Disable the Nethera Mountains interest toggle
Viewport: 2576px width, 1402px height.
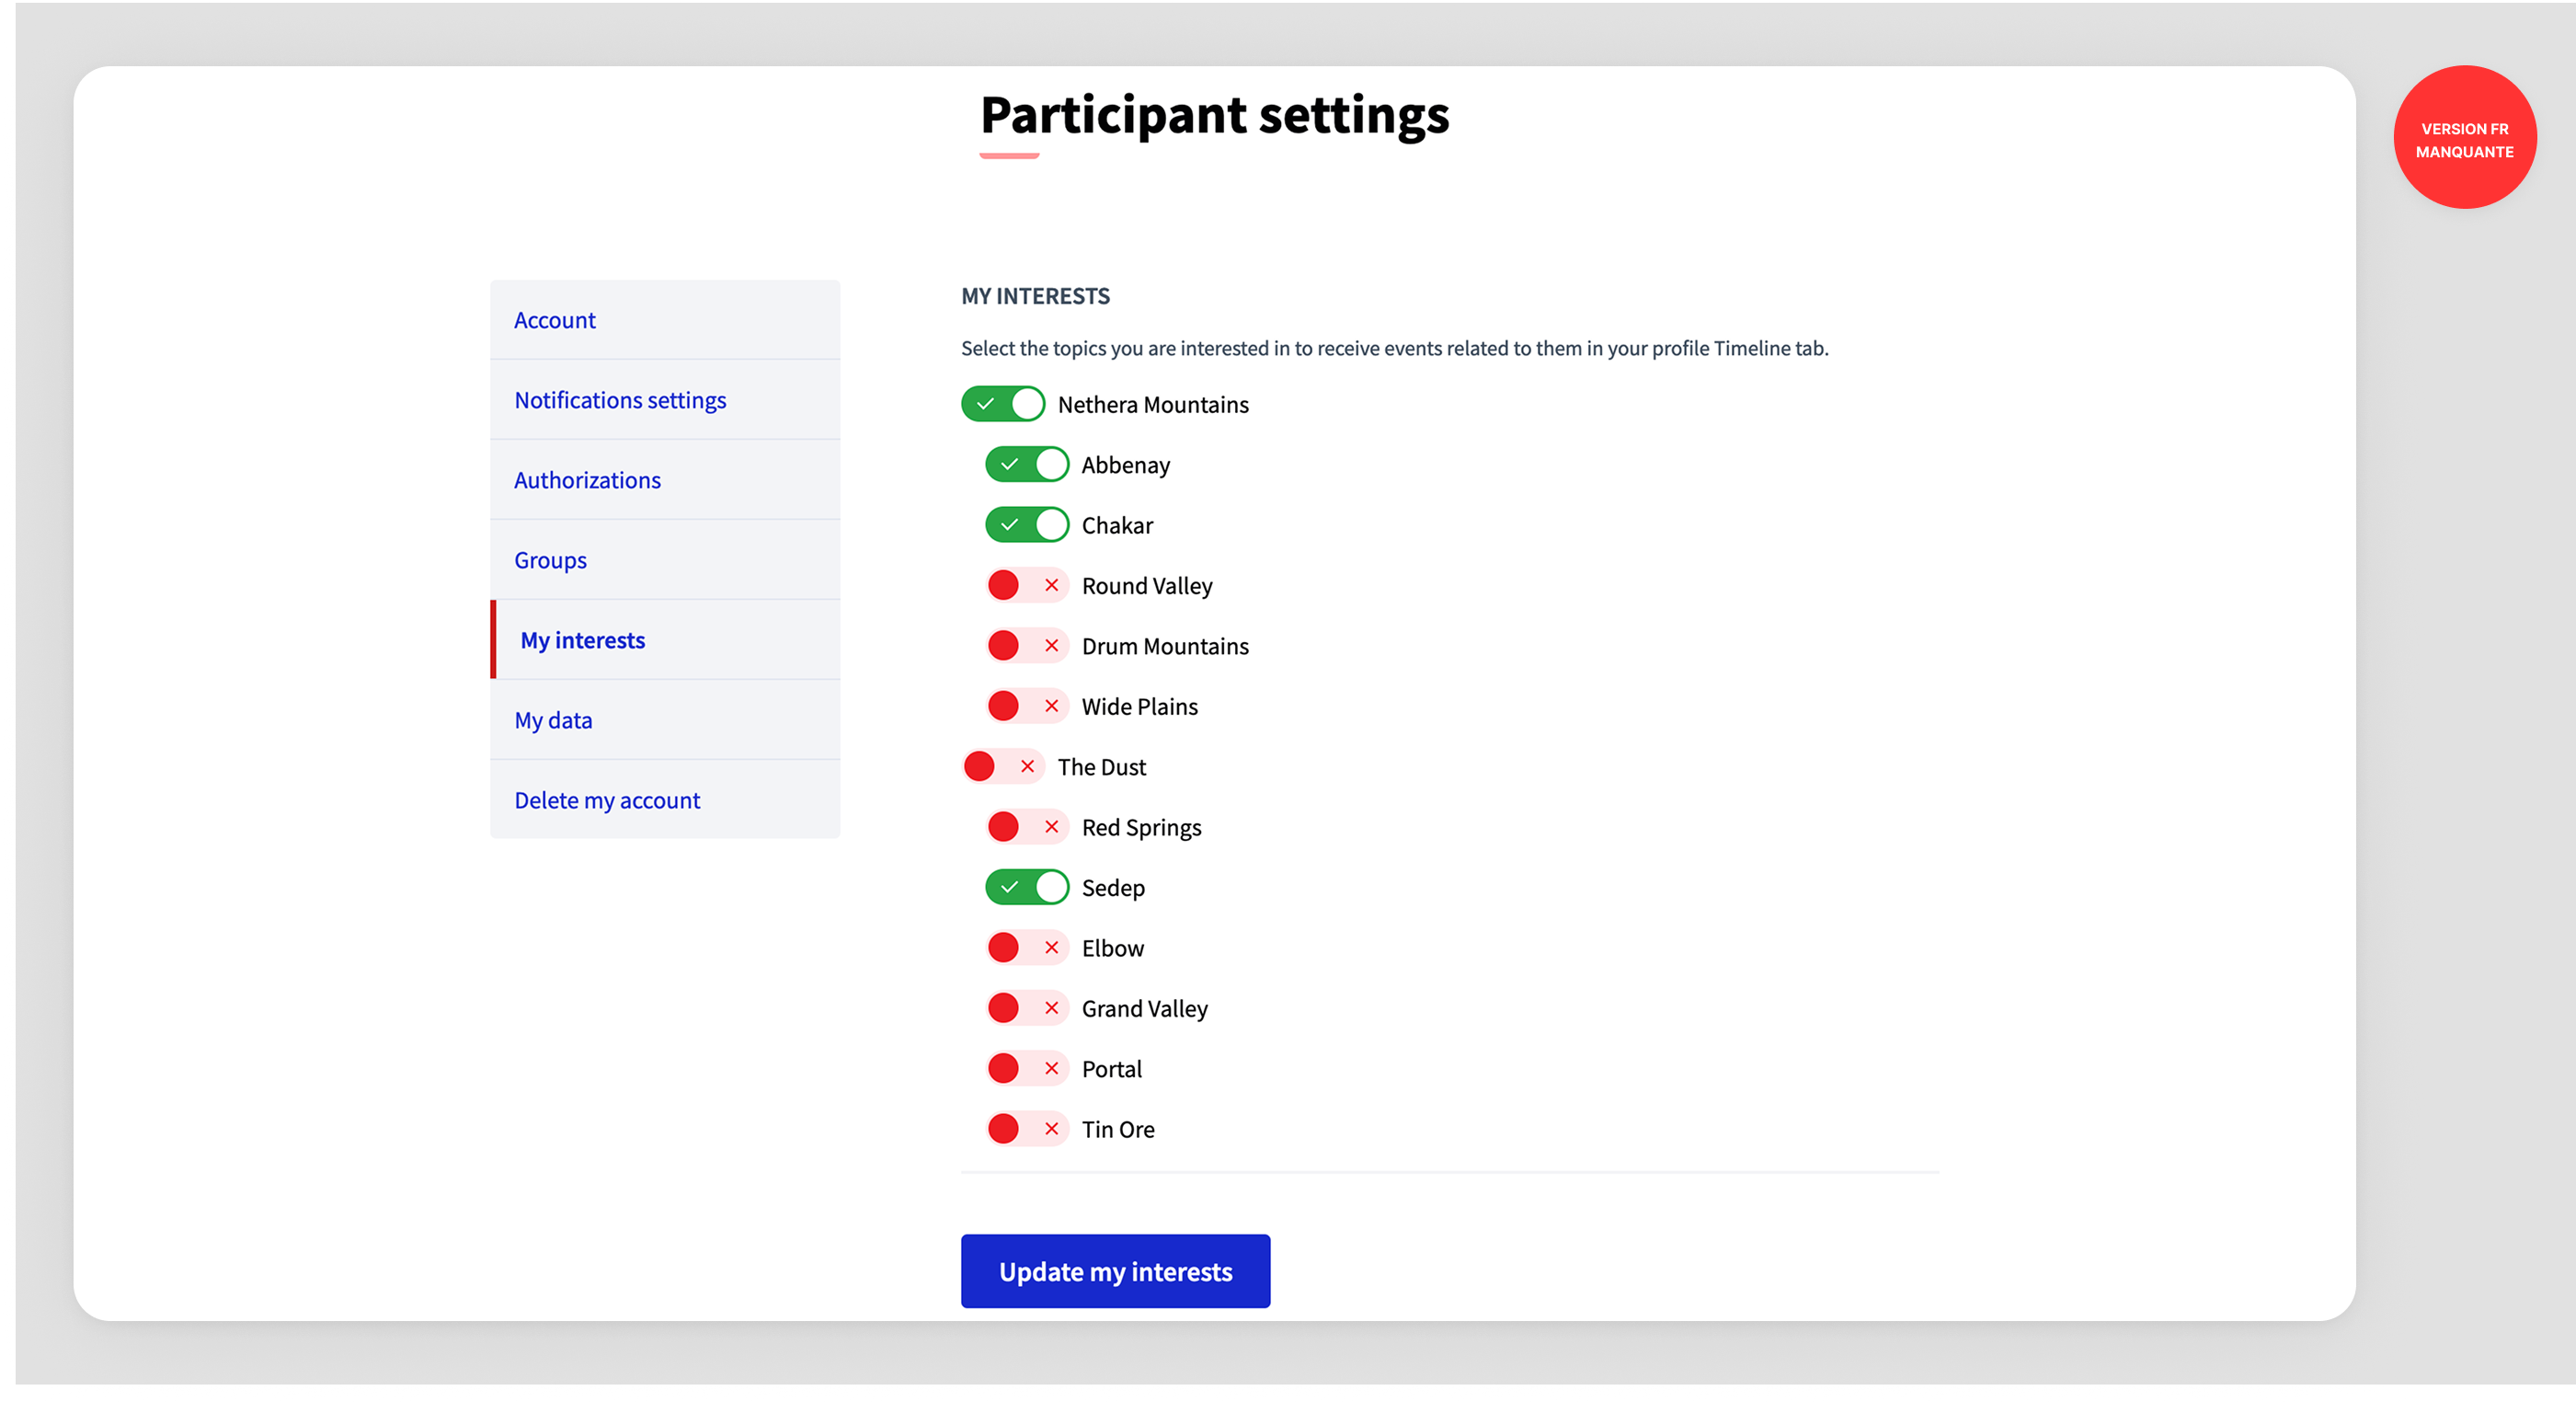pos(1002,404)
